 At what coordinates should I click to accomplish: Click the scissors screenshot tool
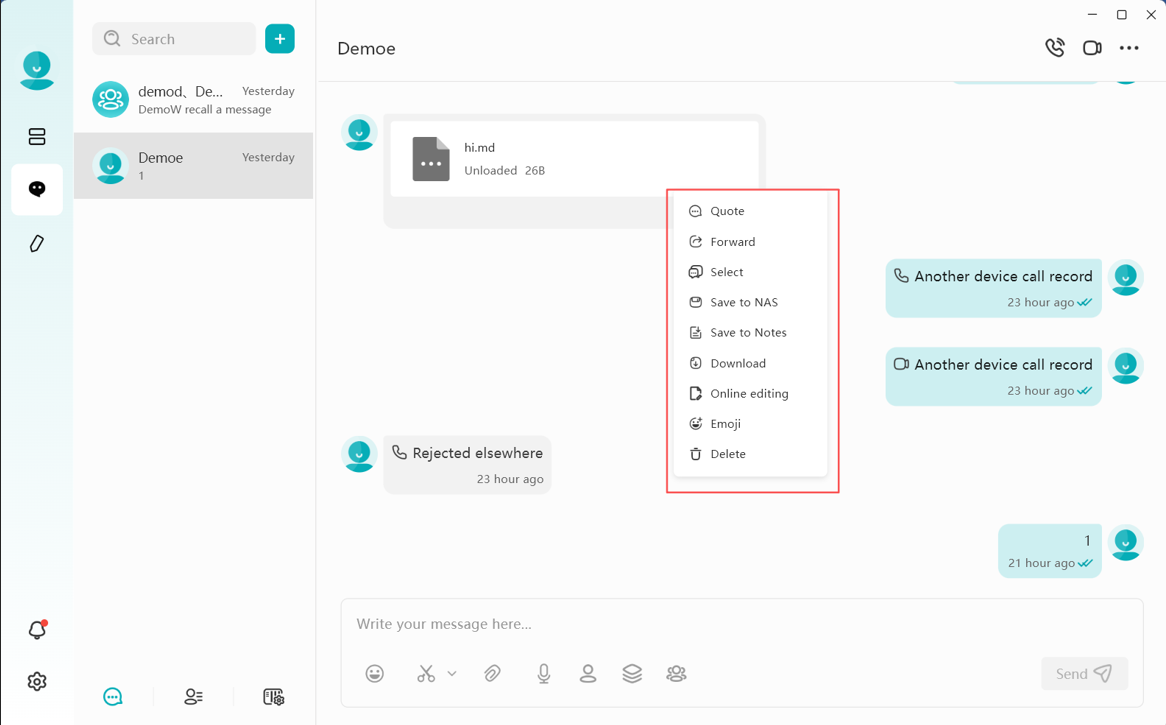pyautogui.click(x=426, y=674)
